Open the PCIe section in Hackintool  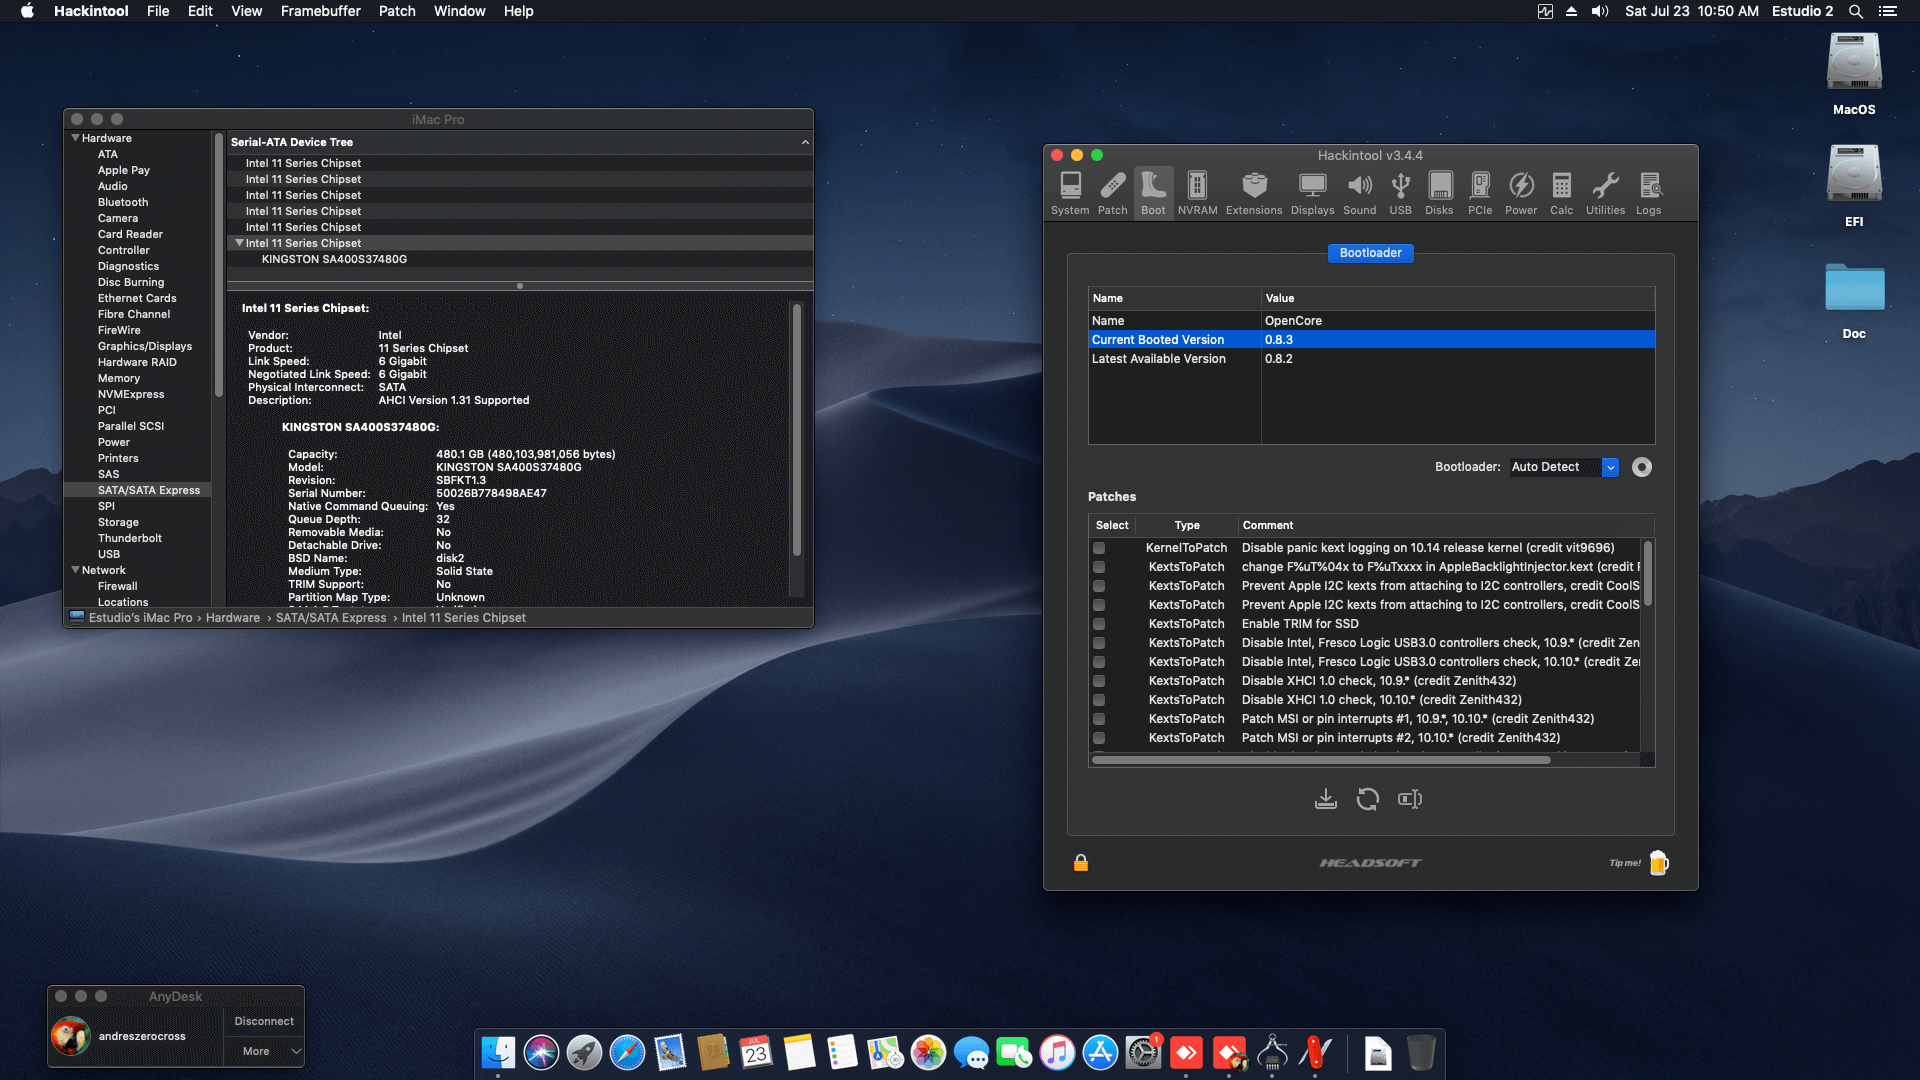pyautogui.click(x=1480, y=193)
